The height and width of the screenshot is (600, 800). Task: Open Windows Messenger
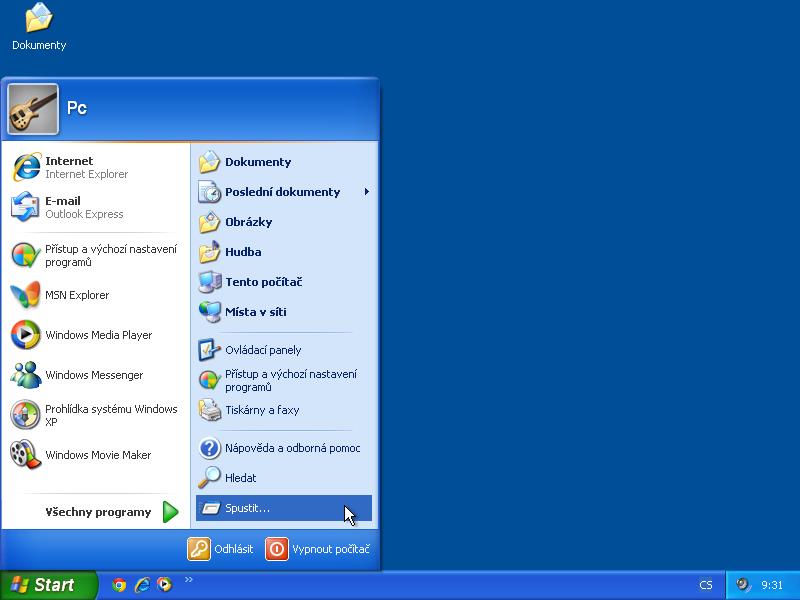pyautogui.click(x=95, y=375)
